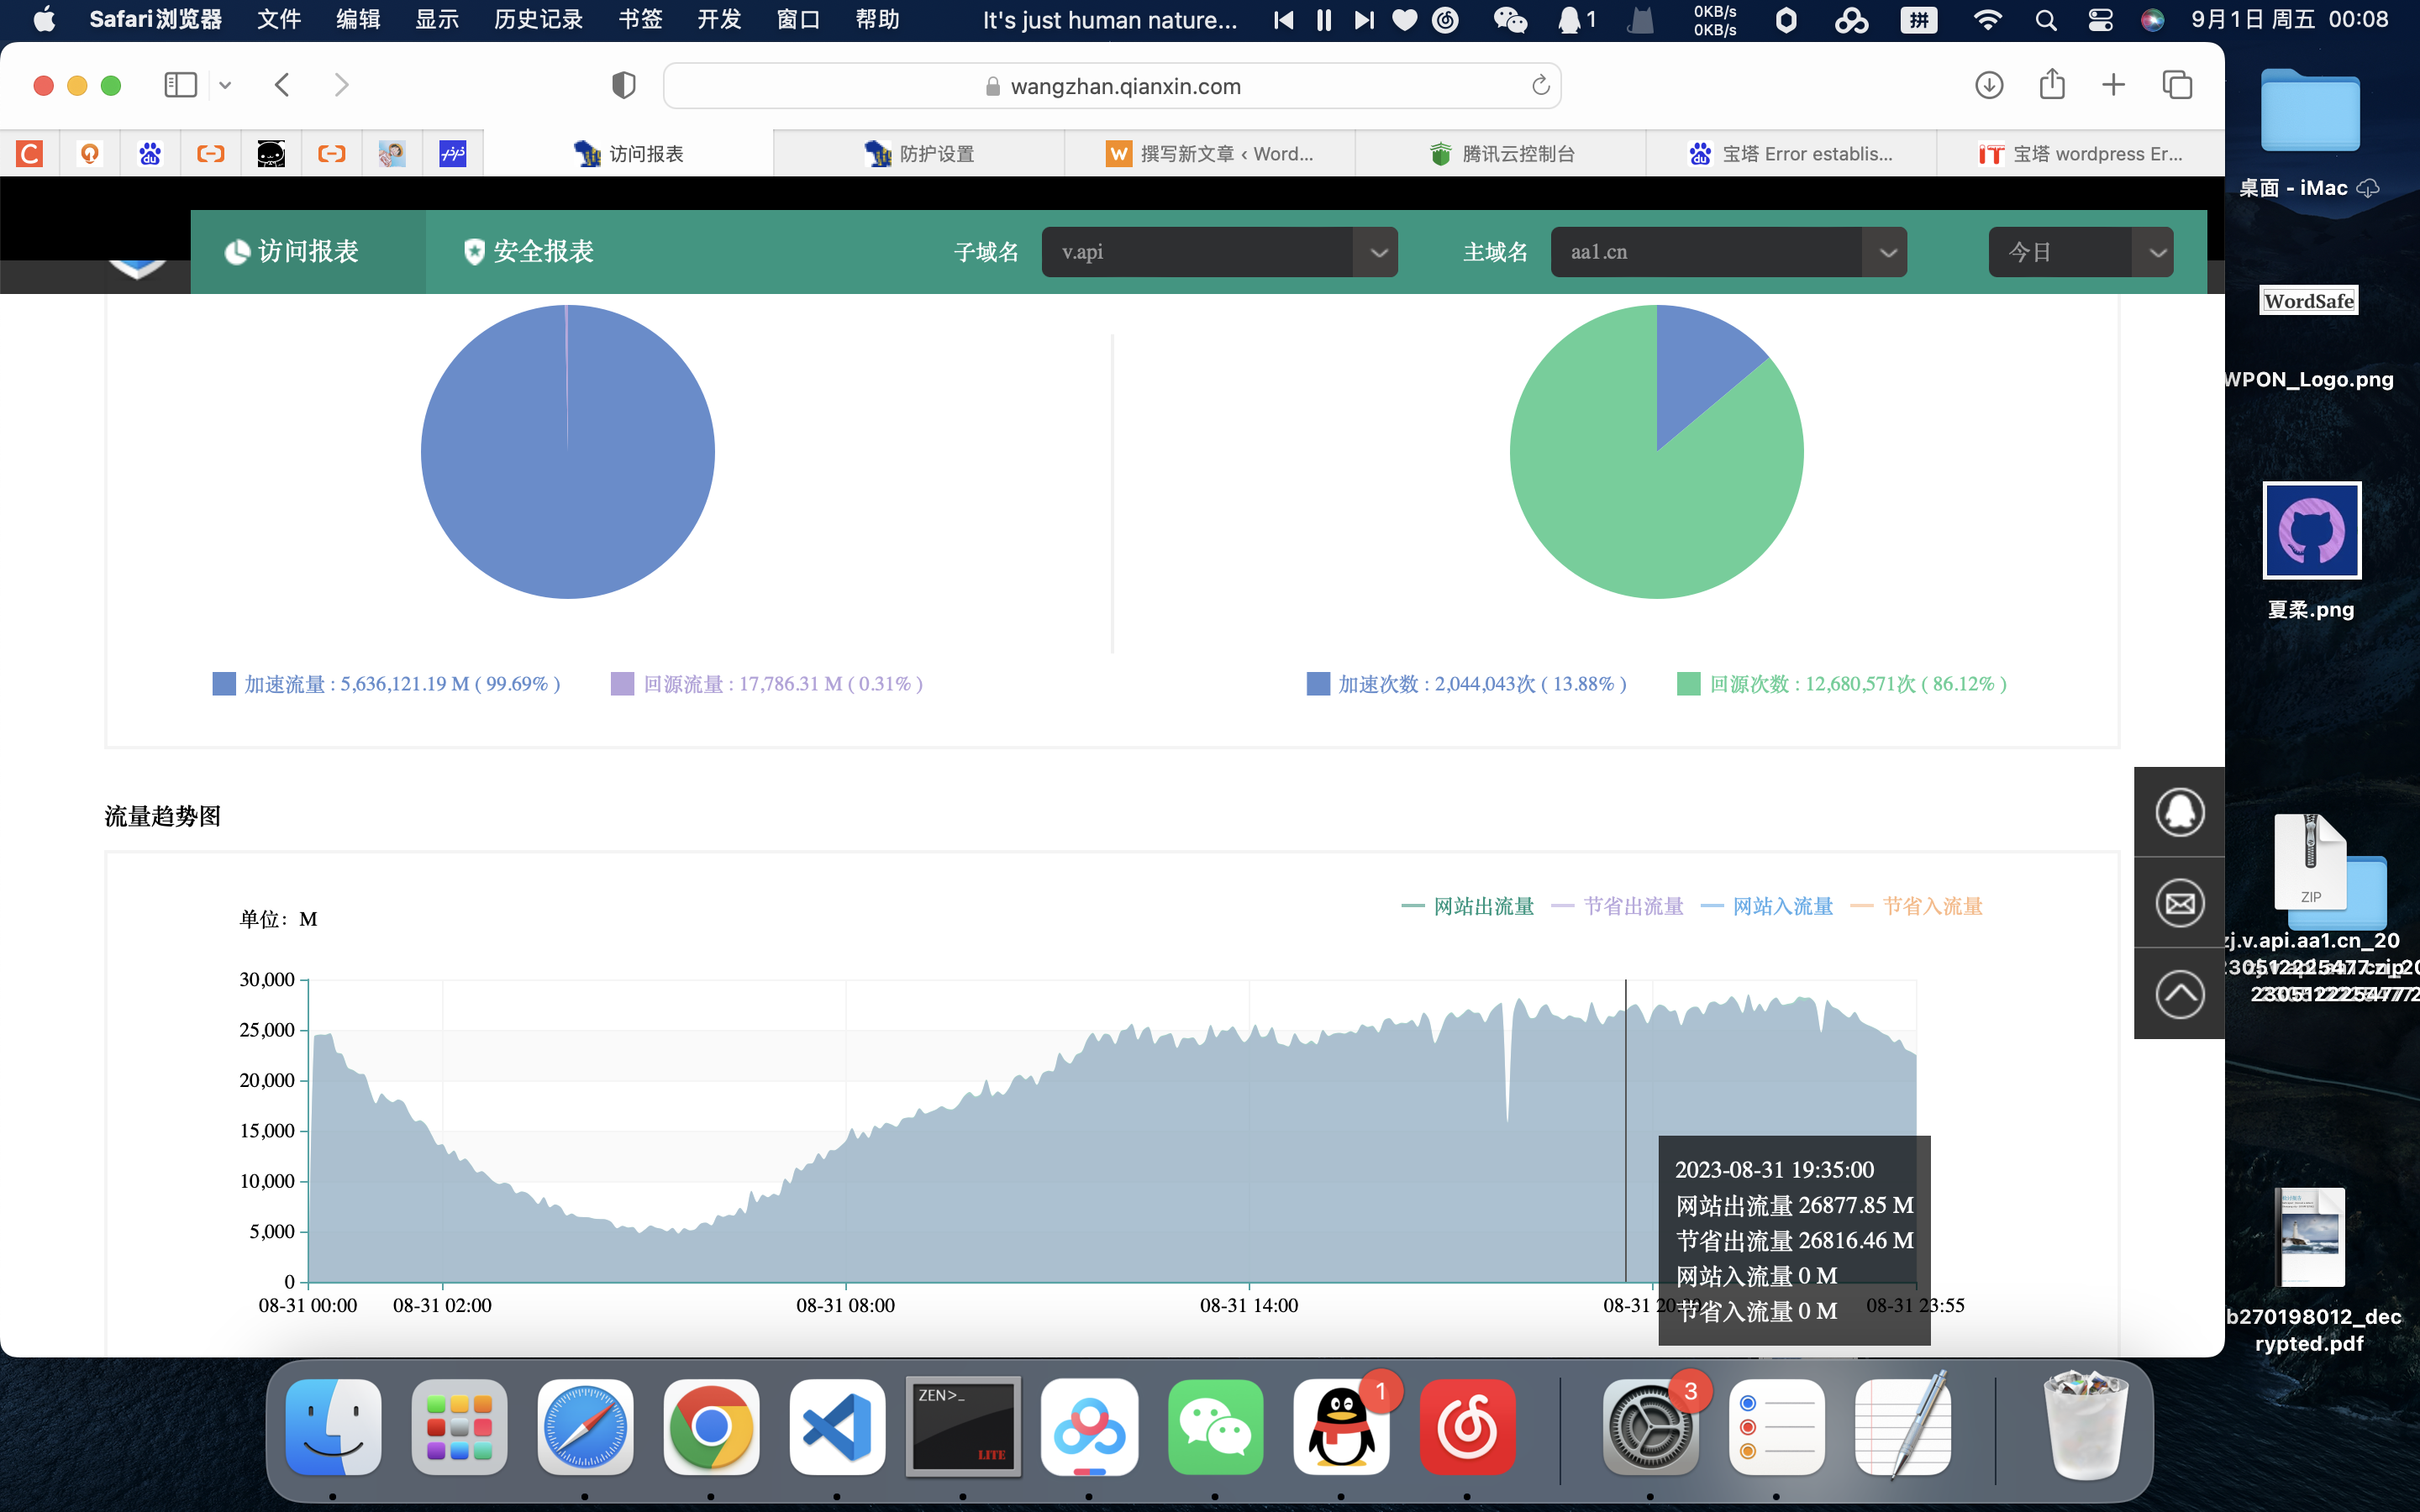This screenshot has width=2420, height=1512.
Task: Open NetEase Music from the Dock
Action: [1467, 1427]
